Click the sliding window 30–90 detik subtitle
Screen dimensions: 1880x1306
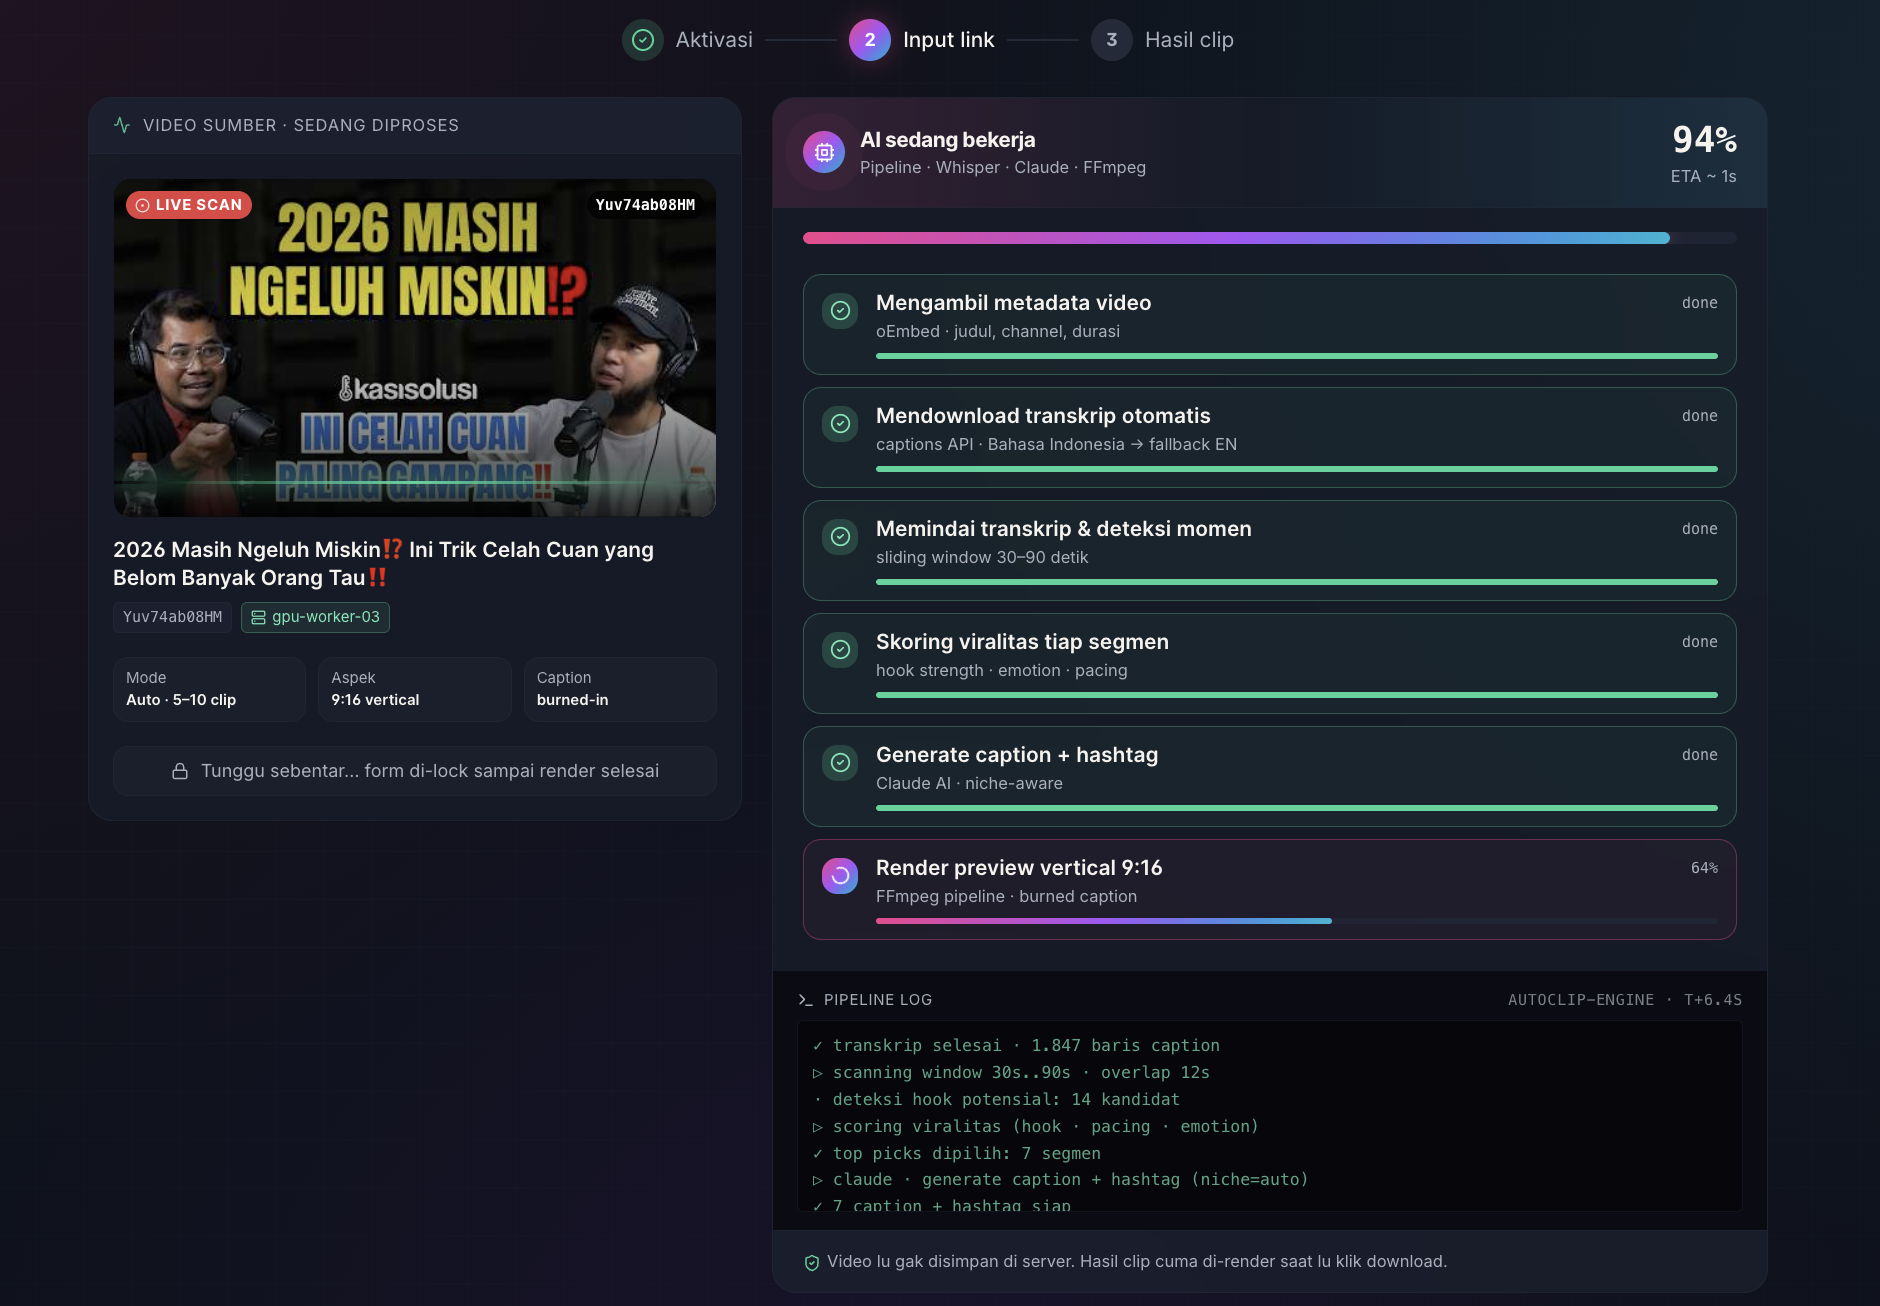[982, 557]
